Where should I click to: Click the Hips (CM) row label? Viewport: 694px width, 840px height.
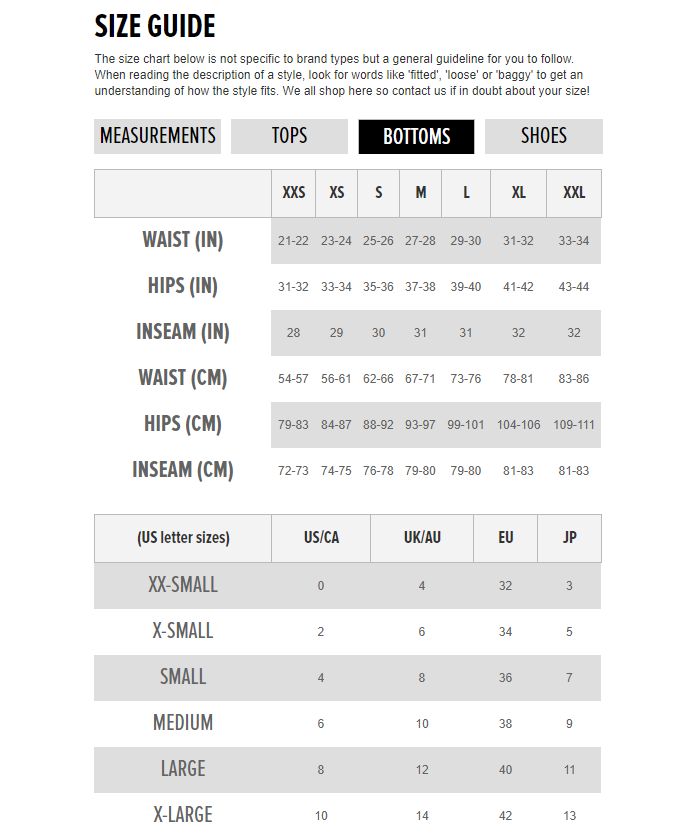coord(183,424)
